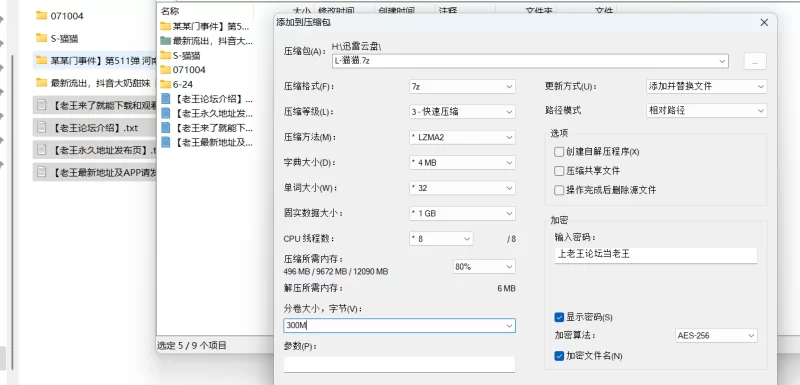Select 【老王永久地址发布页】 name in left pane
Image resolution: width=800 pixels, height=385 pixels.
coord(104,150)
